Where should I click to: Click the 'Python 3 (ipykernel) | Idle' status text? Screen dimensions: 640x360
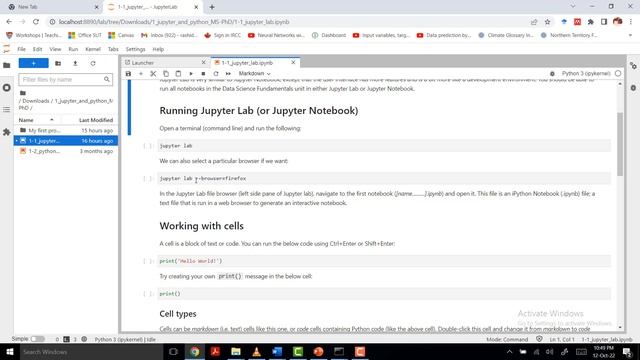(x=125, y=339)
